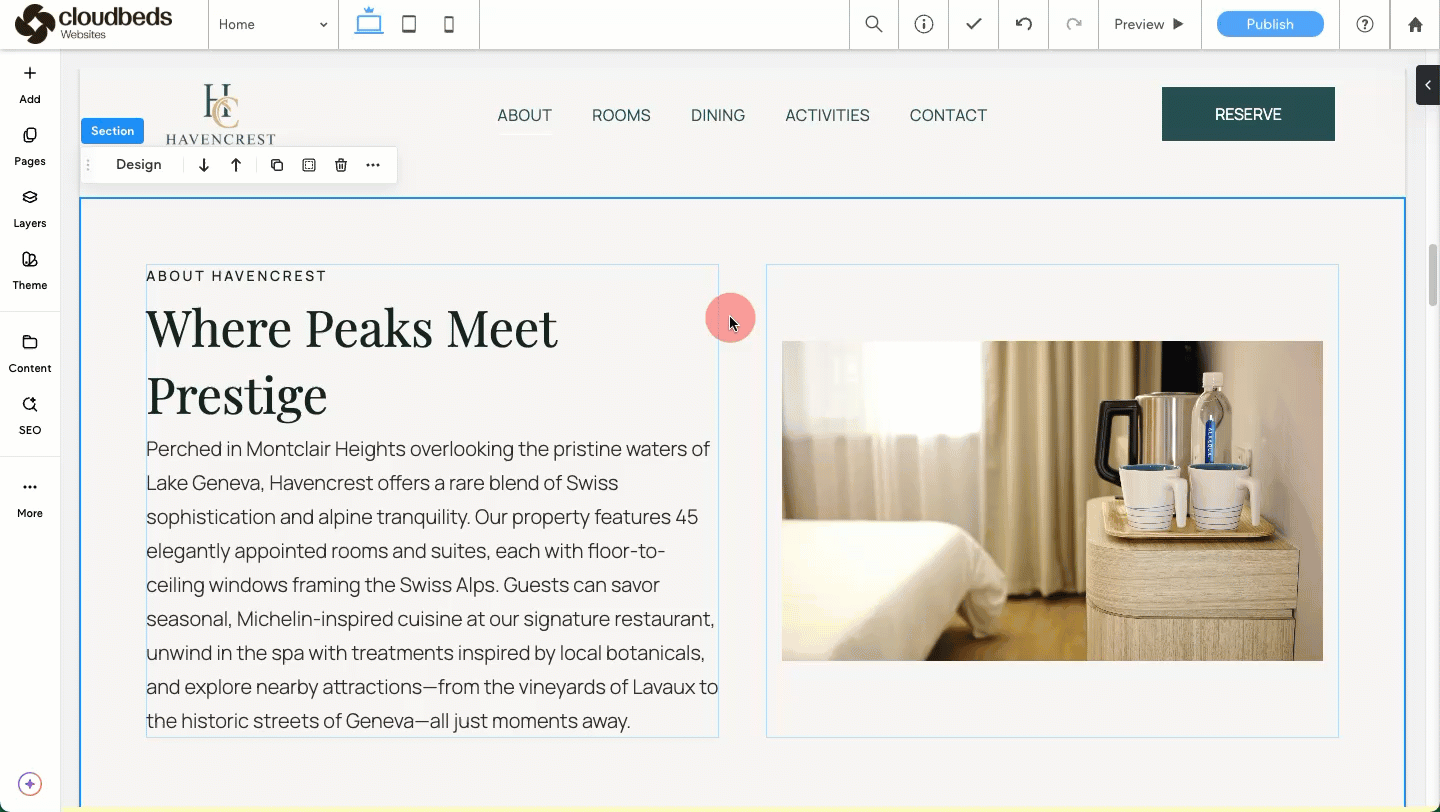The image size is (1440, 812).
Task: Click the Publish button
Action: tap(1270, 24)
